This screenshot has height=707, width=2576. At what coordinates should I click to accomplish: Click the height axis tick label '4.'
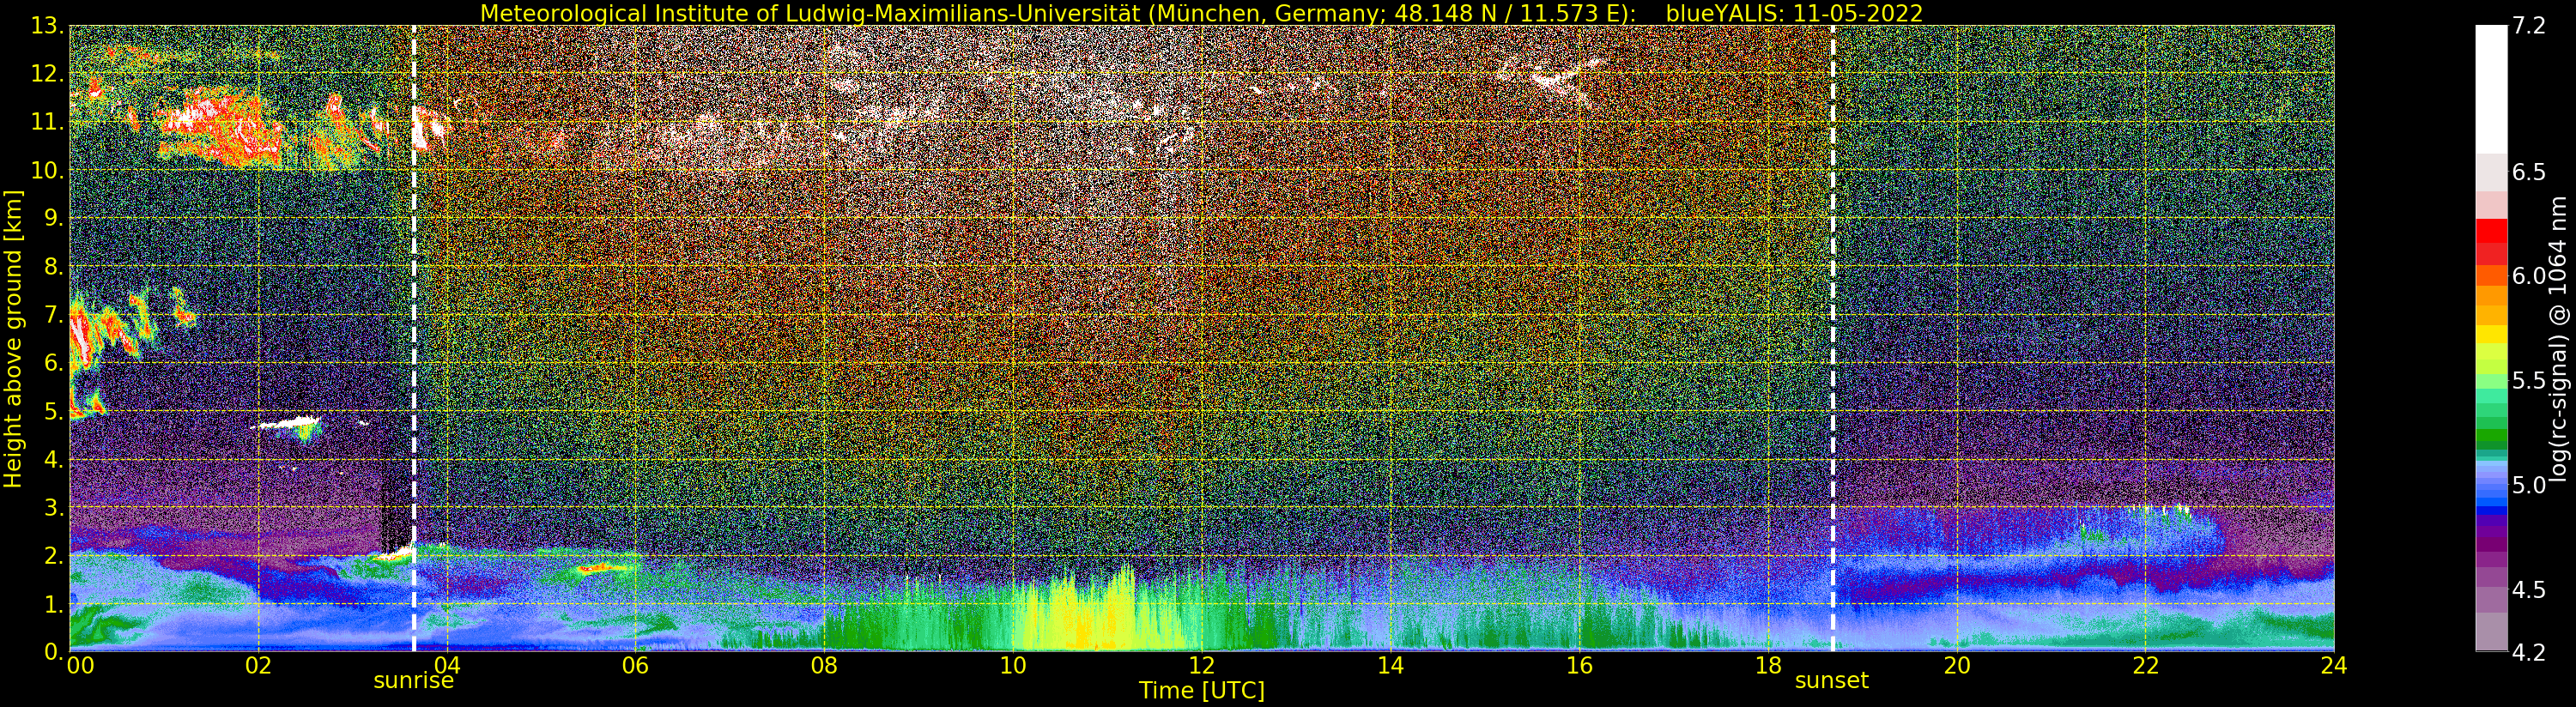pos(54,460)
